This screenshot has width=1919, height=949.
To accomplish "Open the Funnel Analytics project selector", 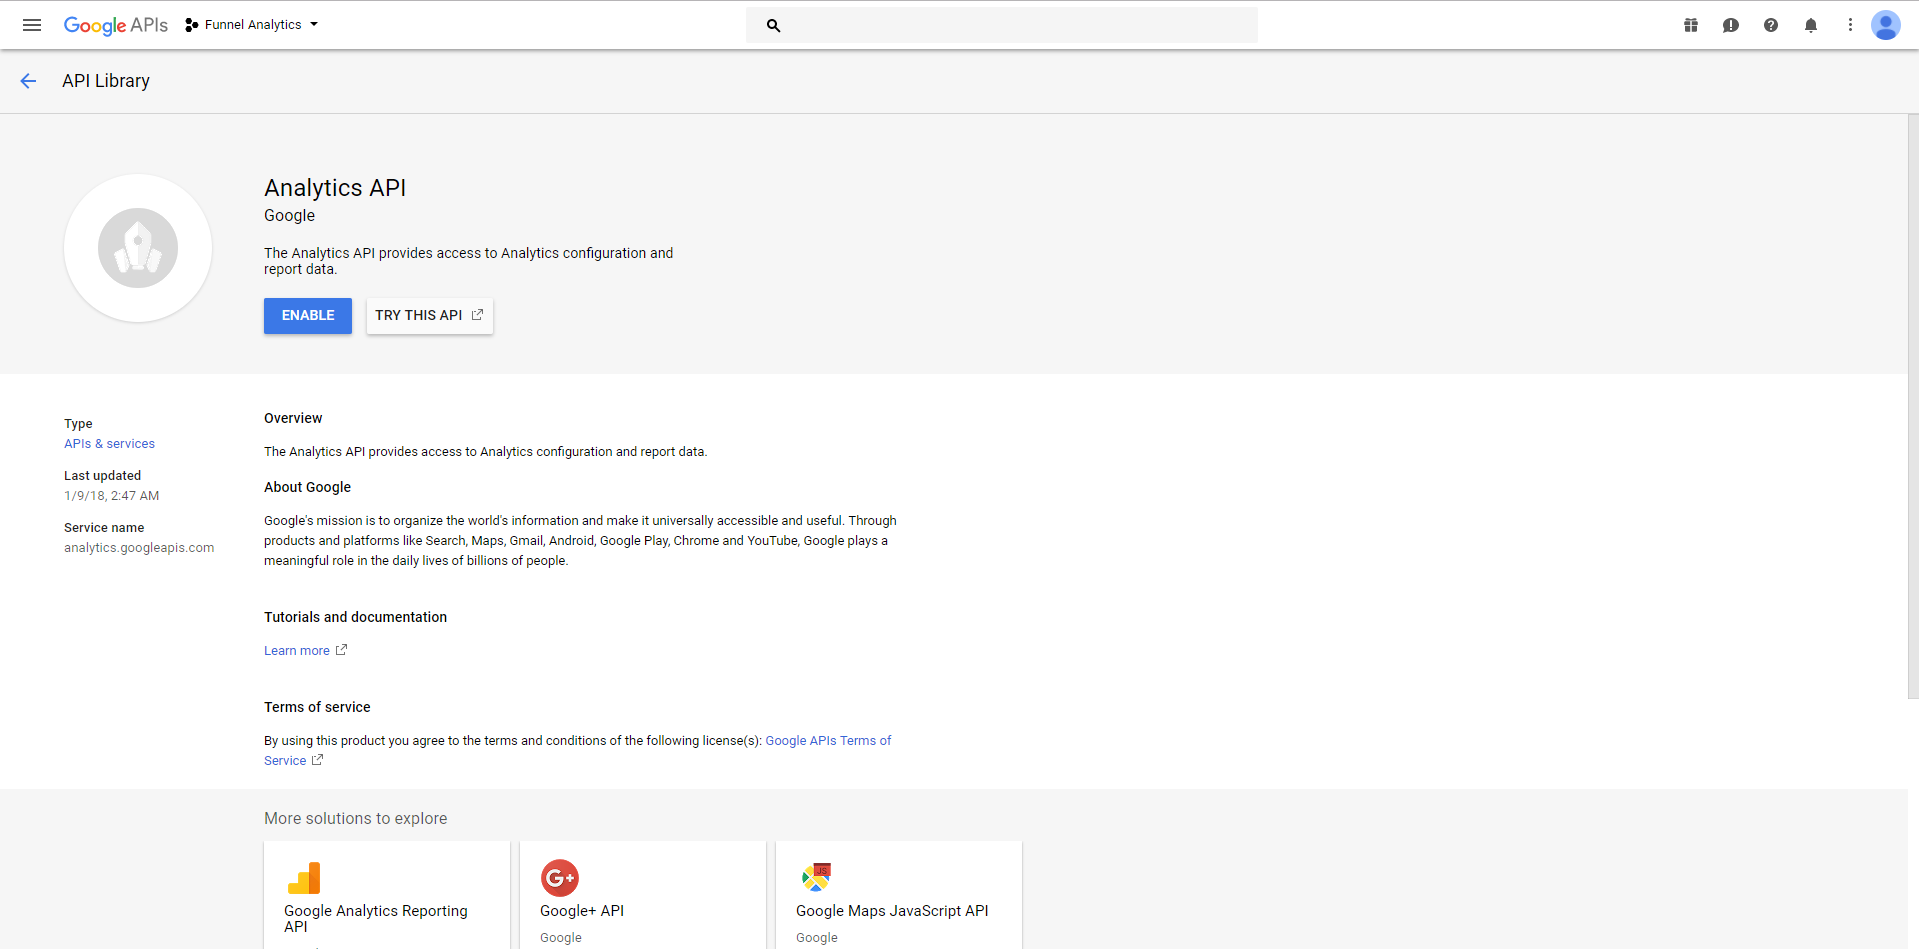I will 252,25.
